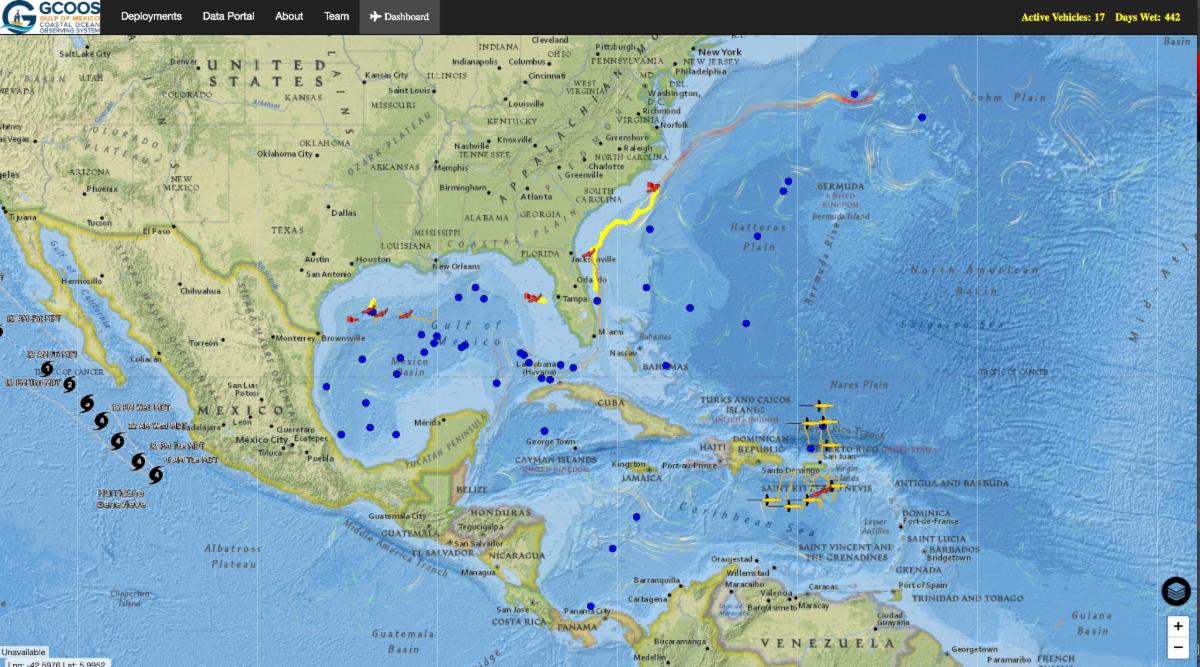Click red glider icon near Brownsville
The height and width of the screenshot is (667, 1200).
tap(353, 319)
